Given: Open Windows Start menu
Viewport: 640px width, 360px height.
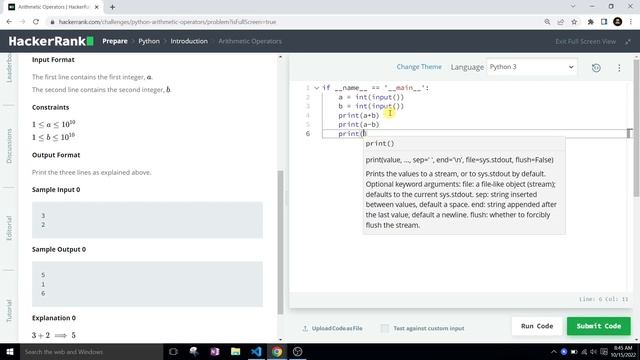Looking at the screenshot, I should coord(10,351).
